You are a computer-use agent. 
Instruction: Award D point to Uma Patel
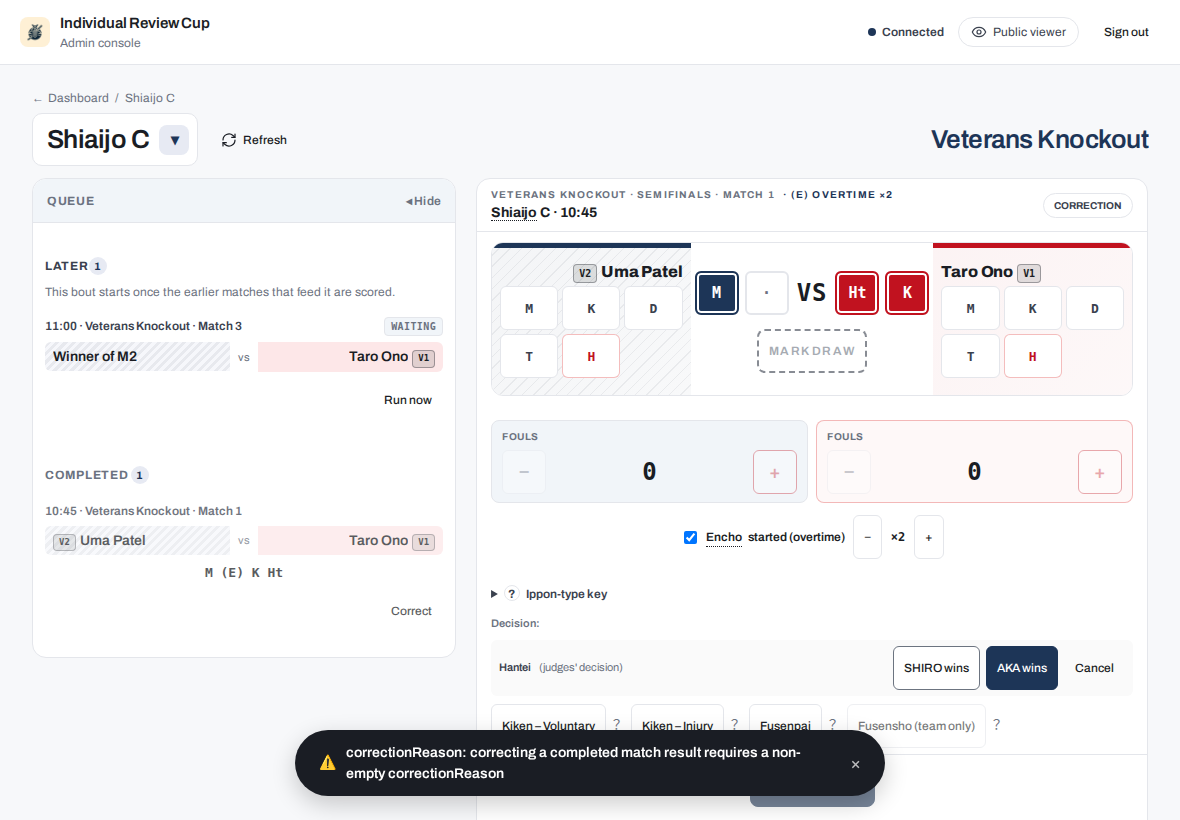click(653, 308)
